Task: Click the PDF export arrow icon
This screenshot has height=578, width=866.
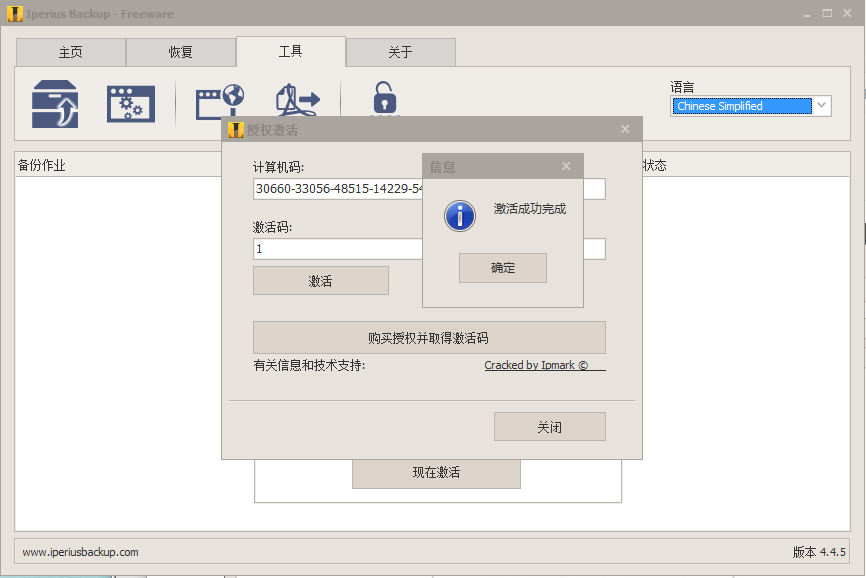Action: [x=297, y=100]
